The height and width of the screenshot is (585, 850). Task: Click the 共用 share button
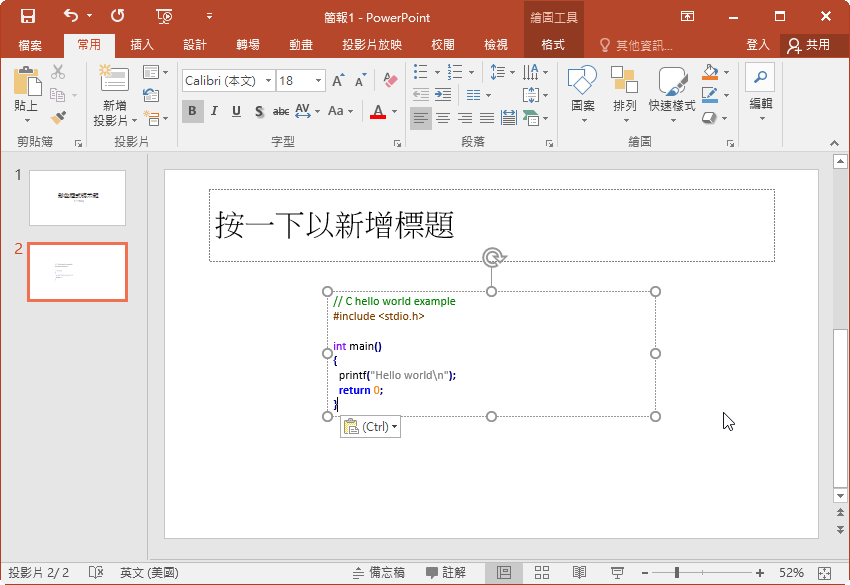(x=809, y=45)
